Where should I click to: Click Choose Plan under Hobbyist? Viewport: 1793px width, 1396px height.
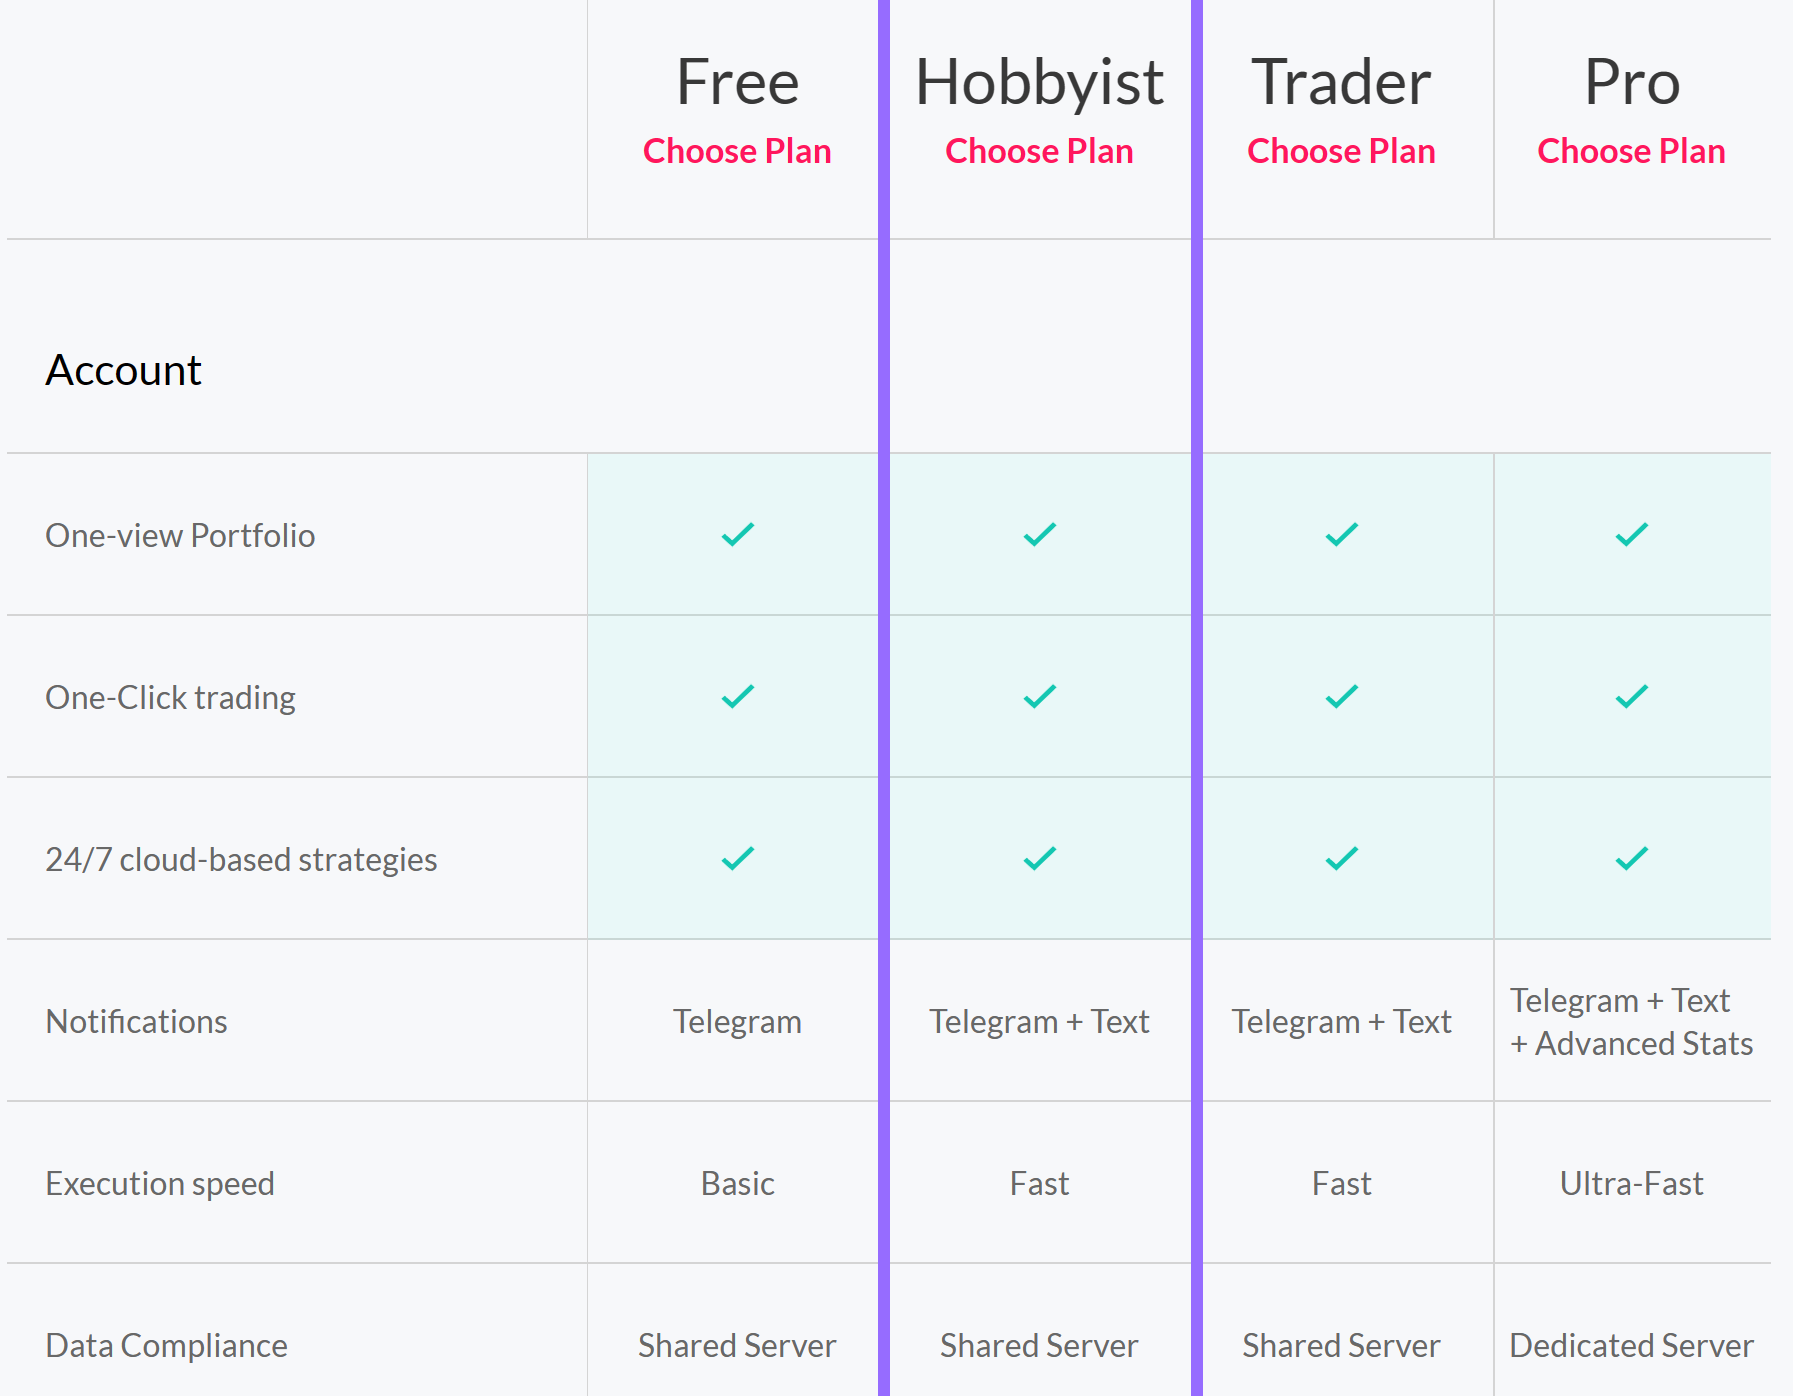click(x=1039, y=151)
